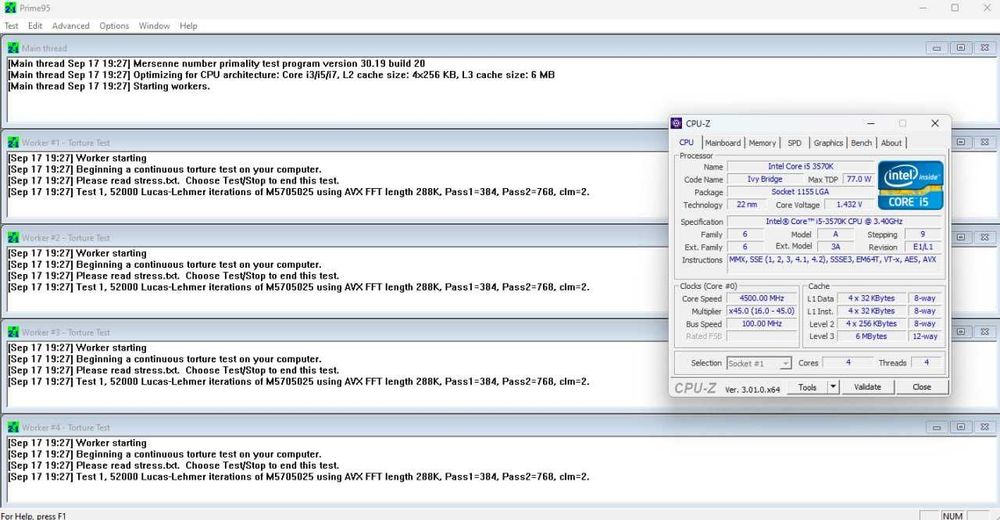Click the Rated FSB empty field
1000x520 pixels.
point(761,336)
